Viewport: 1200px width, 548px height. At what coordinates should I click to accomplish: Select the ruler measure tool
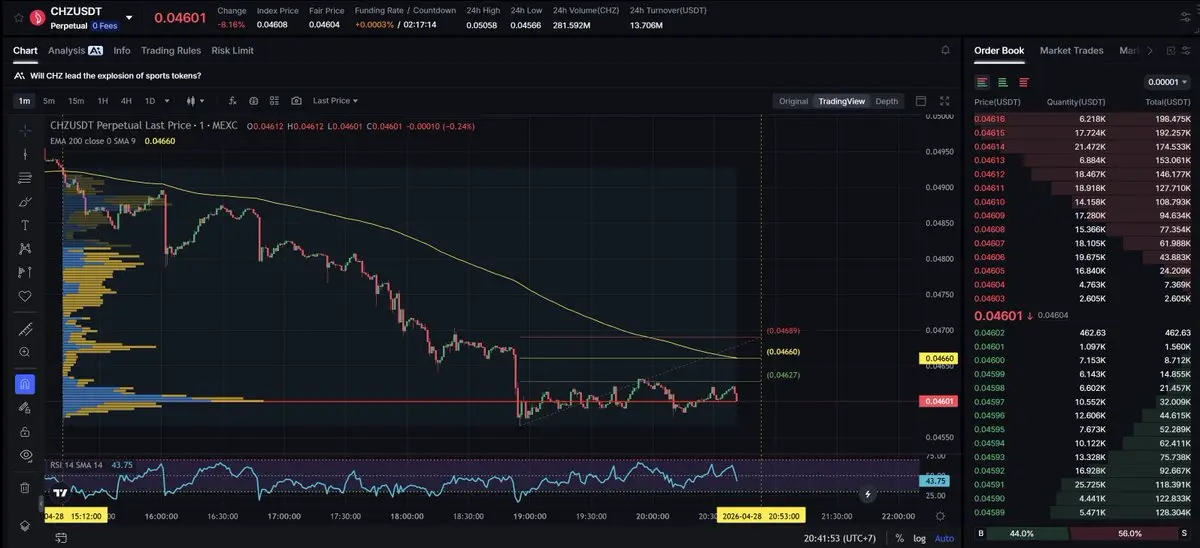[25, 329]
